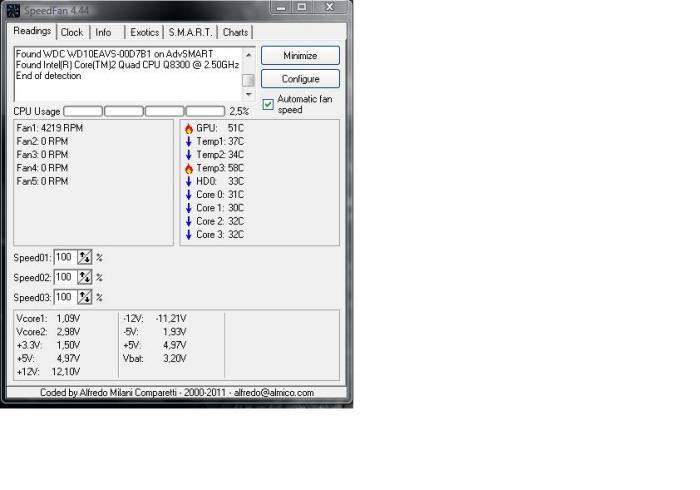Click the 'Fan2: 0 RPM' reading
The width and height of the screenshot is (700, 490).
click(42, 141)
